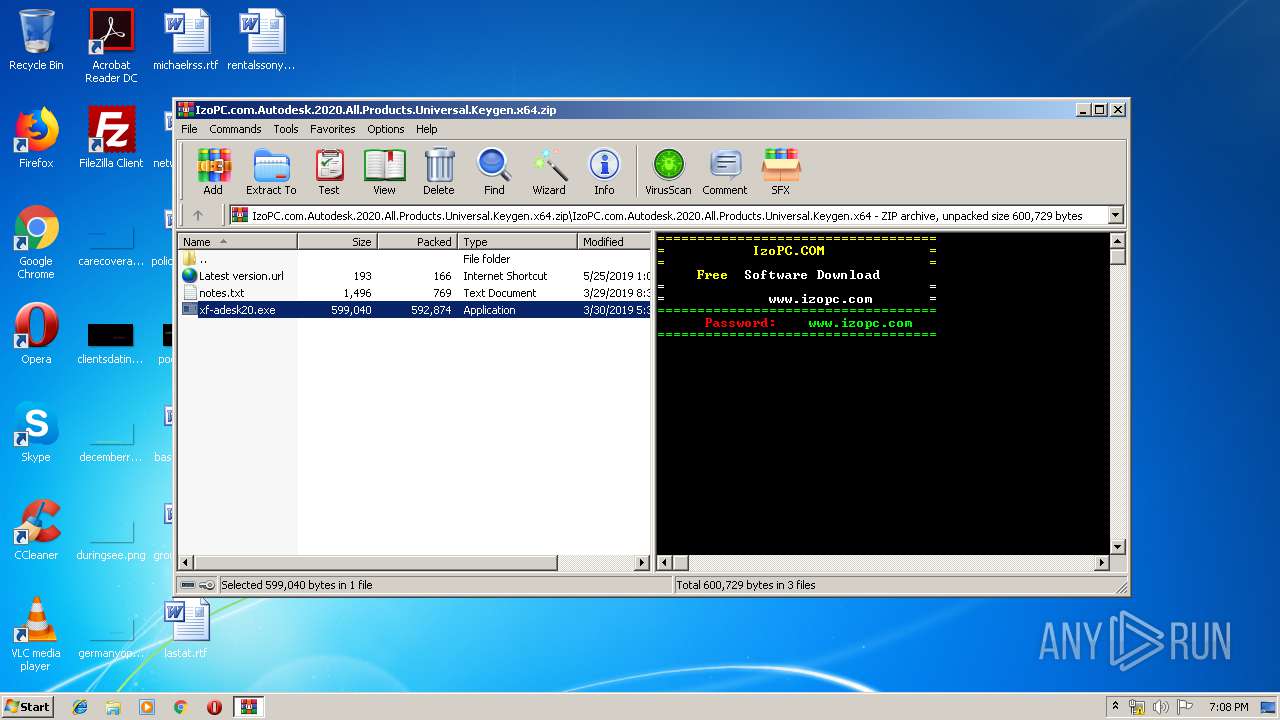
Task: Open the Comment toolbar icon
Action: (725, 171)
